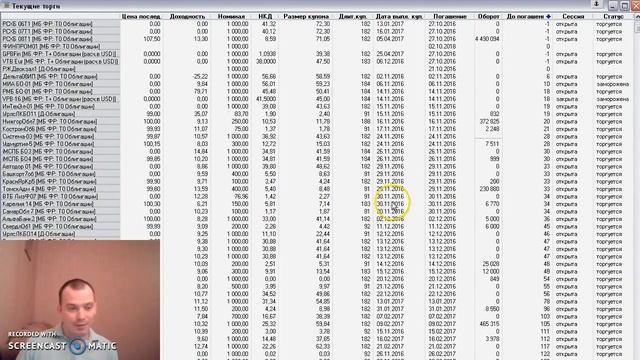Select the ТомскАдм 4 bond row

[60, 189]
